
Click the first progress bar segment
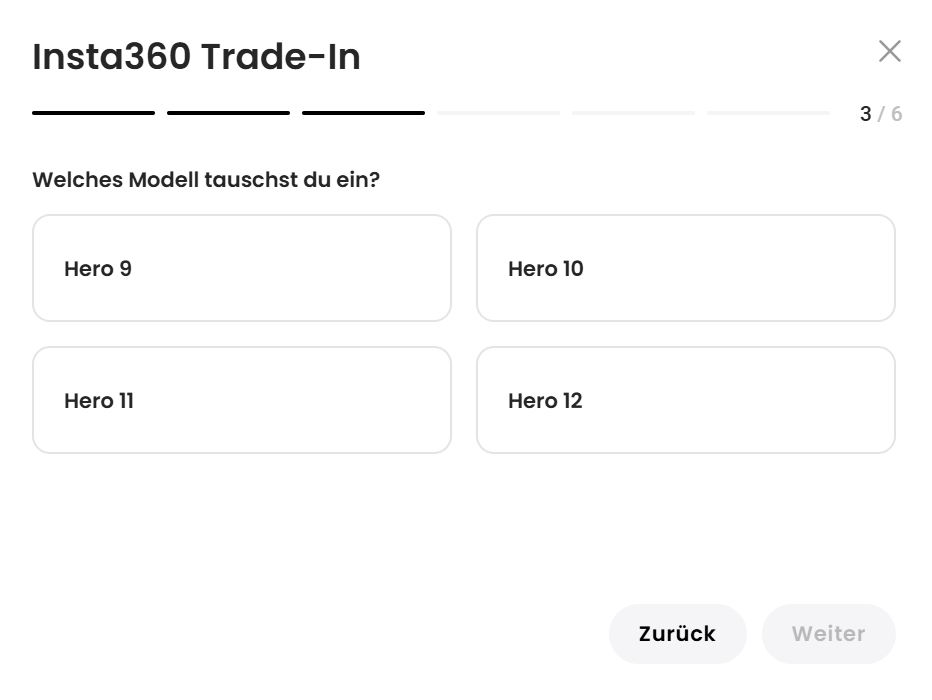pos(93,113)
